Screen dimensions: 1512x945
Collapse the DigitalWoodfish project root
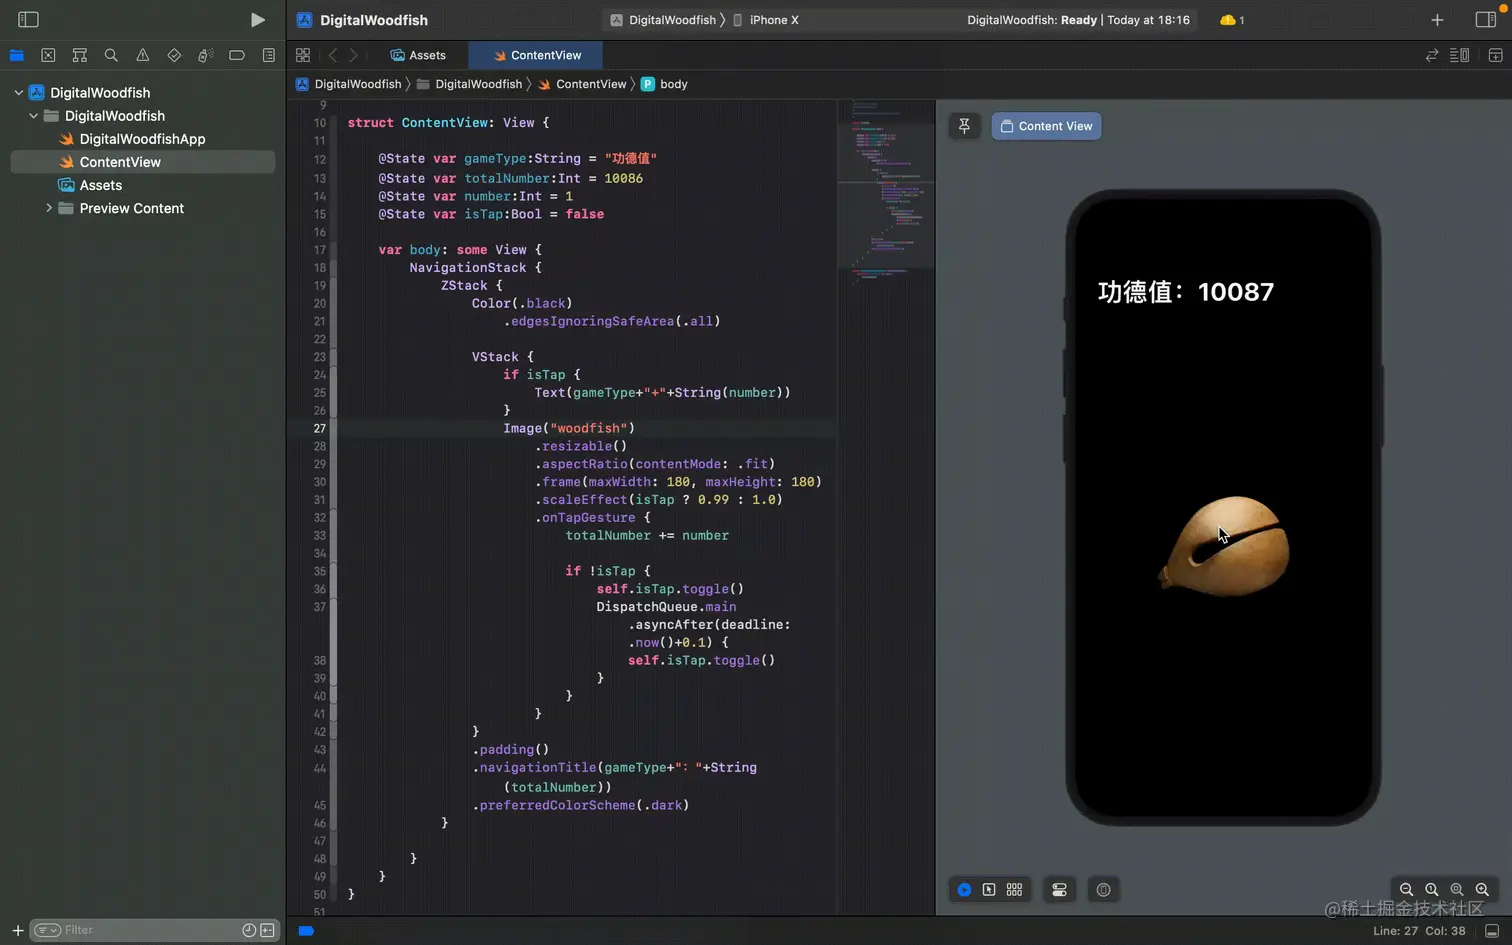pos(18,93)
